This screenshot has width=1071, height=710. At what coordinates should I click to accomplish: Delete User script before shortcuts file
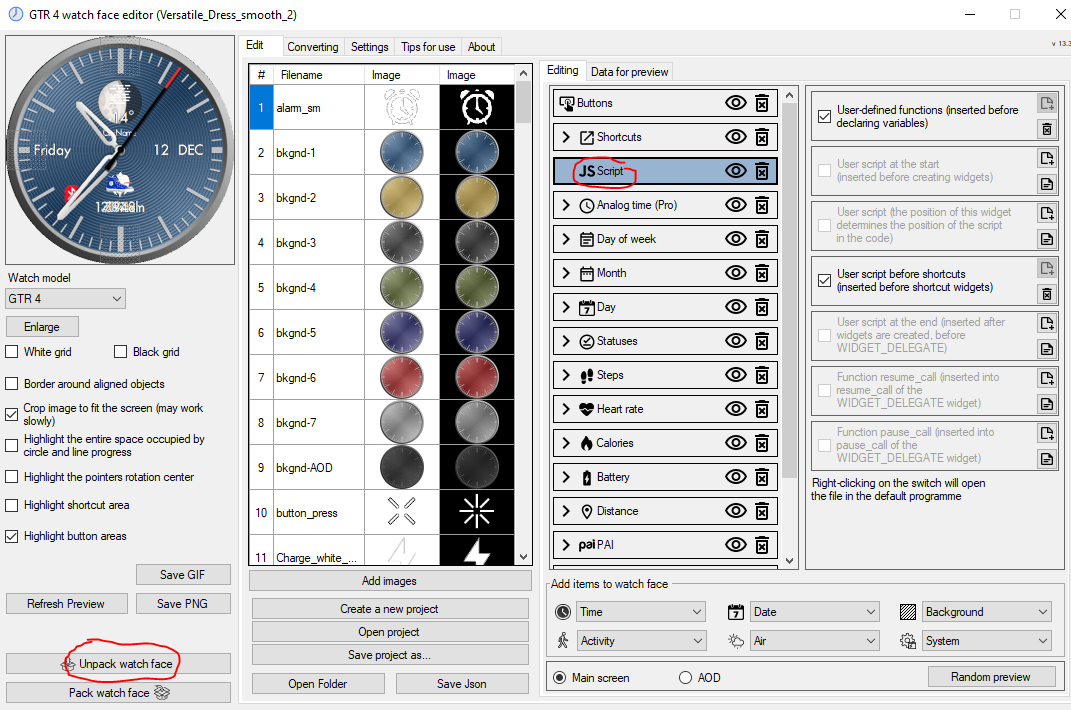pos(1046,294)
